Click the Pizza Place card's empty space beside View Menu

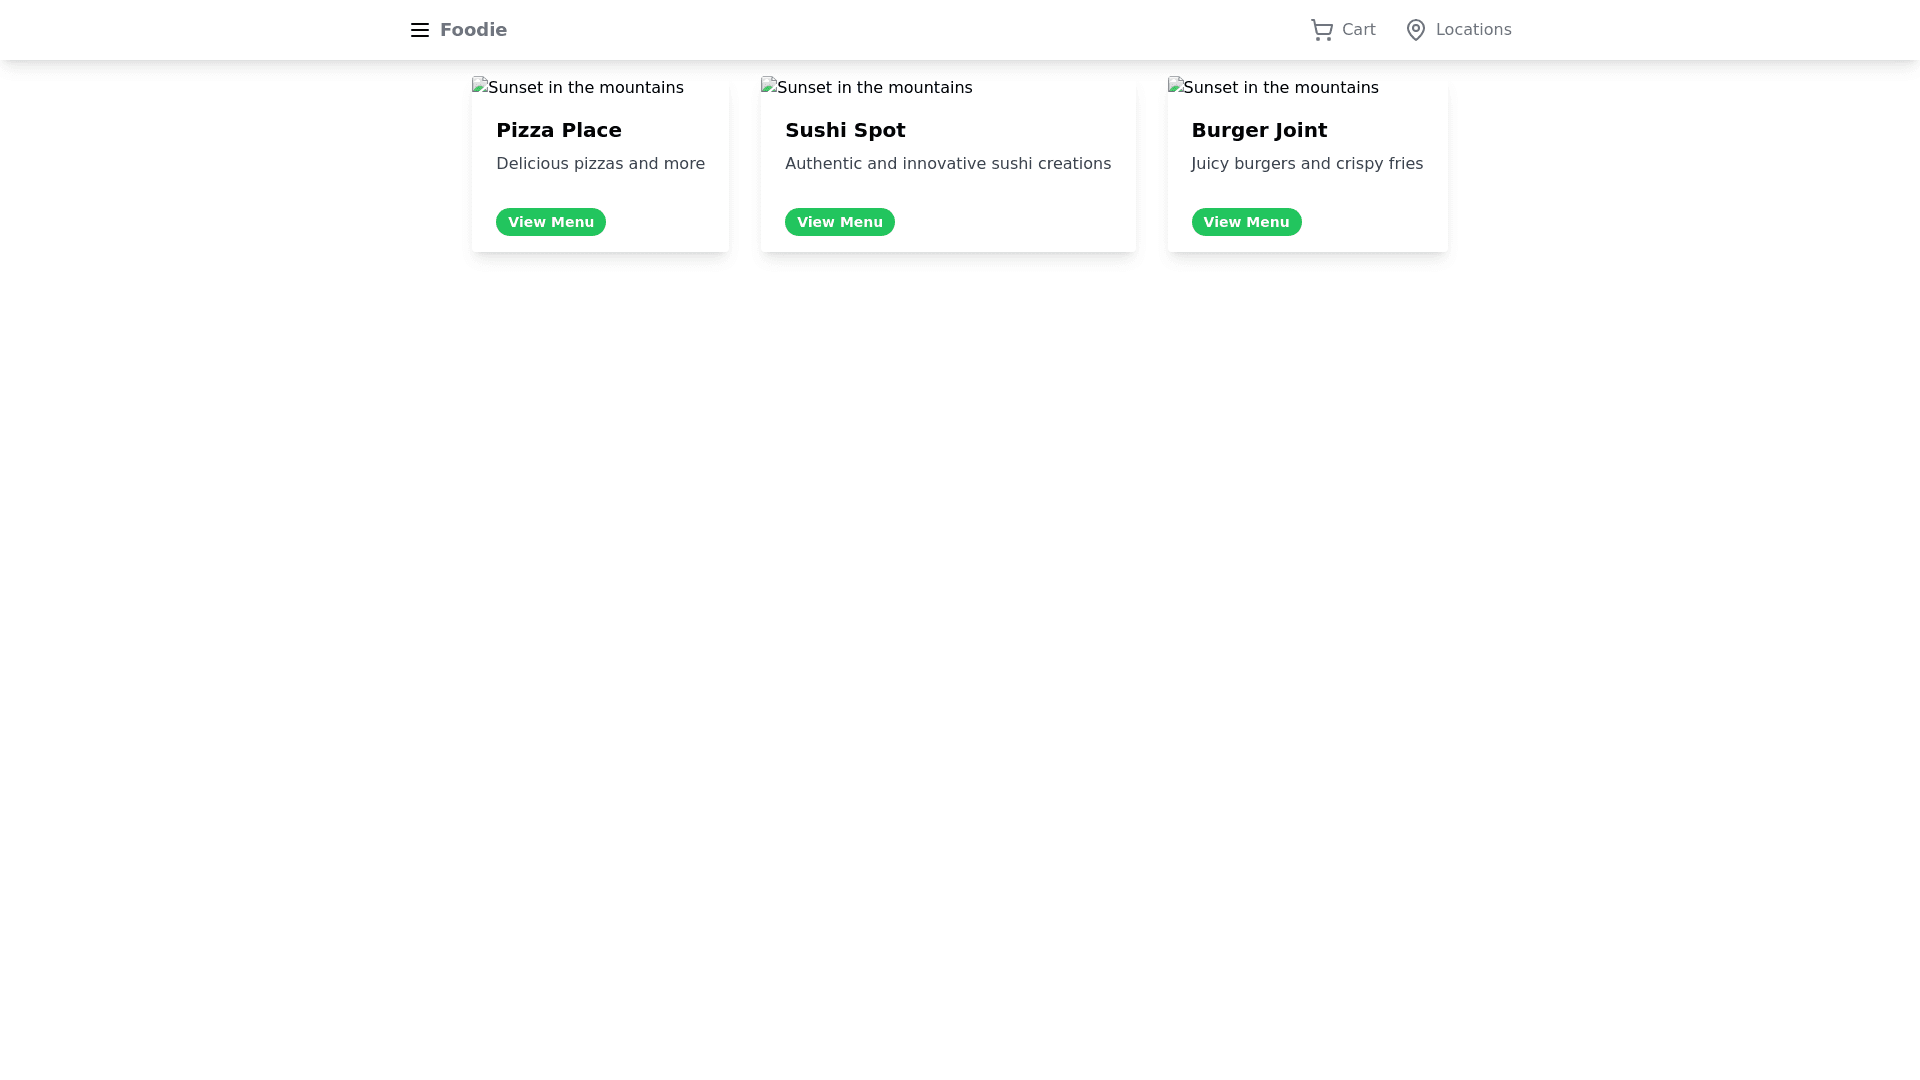click(668, 222)
